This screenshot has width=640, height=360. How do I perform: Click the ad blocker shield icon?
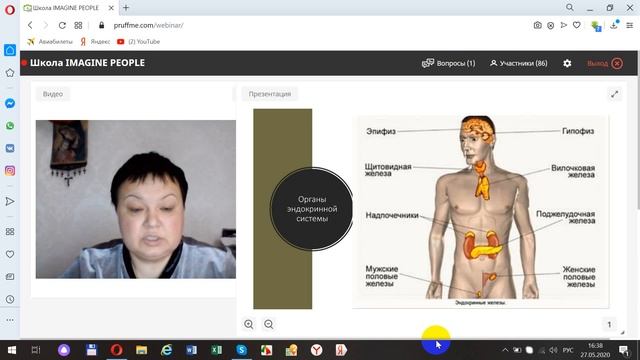pos(551,25)
